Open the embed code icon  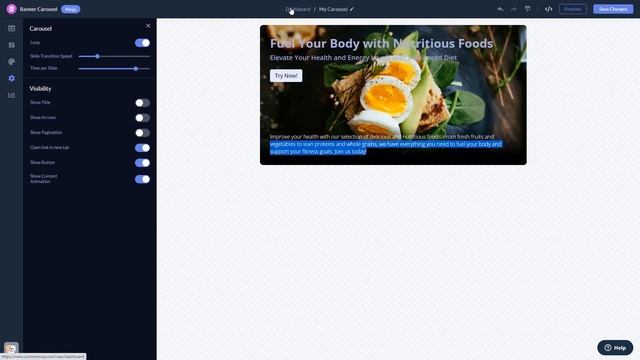coord(549,9)
